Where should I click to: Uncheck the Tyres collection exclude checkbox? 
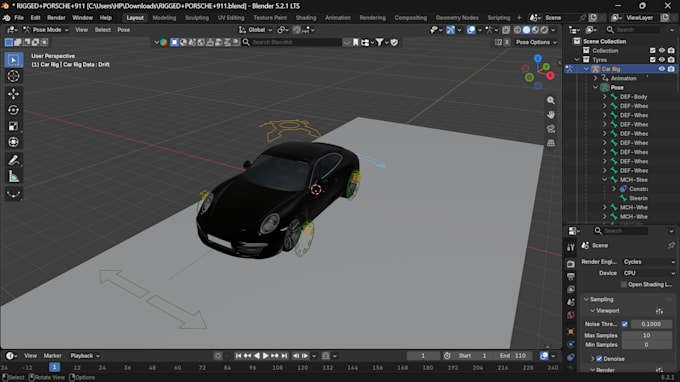tap(653, 60)
